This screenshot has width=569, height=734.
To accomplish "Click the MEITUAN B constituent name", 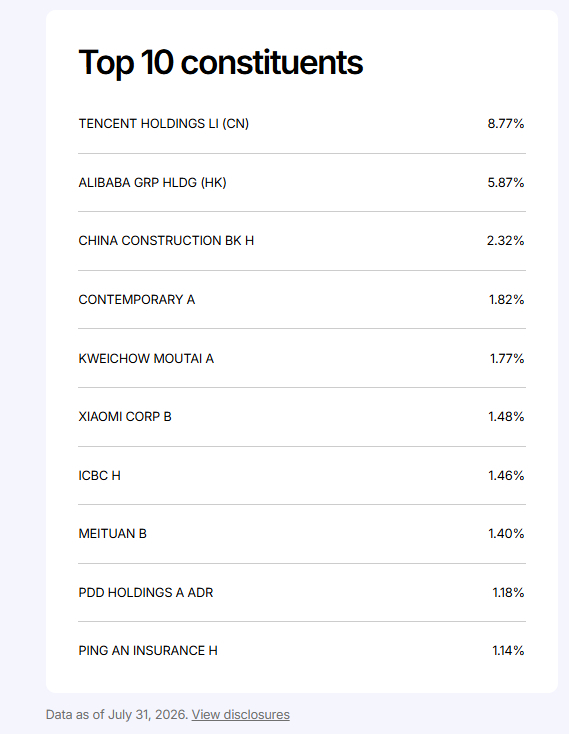I will pos(113,534).
